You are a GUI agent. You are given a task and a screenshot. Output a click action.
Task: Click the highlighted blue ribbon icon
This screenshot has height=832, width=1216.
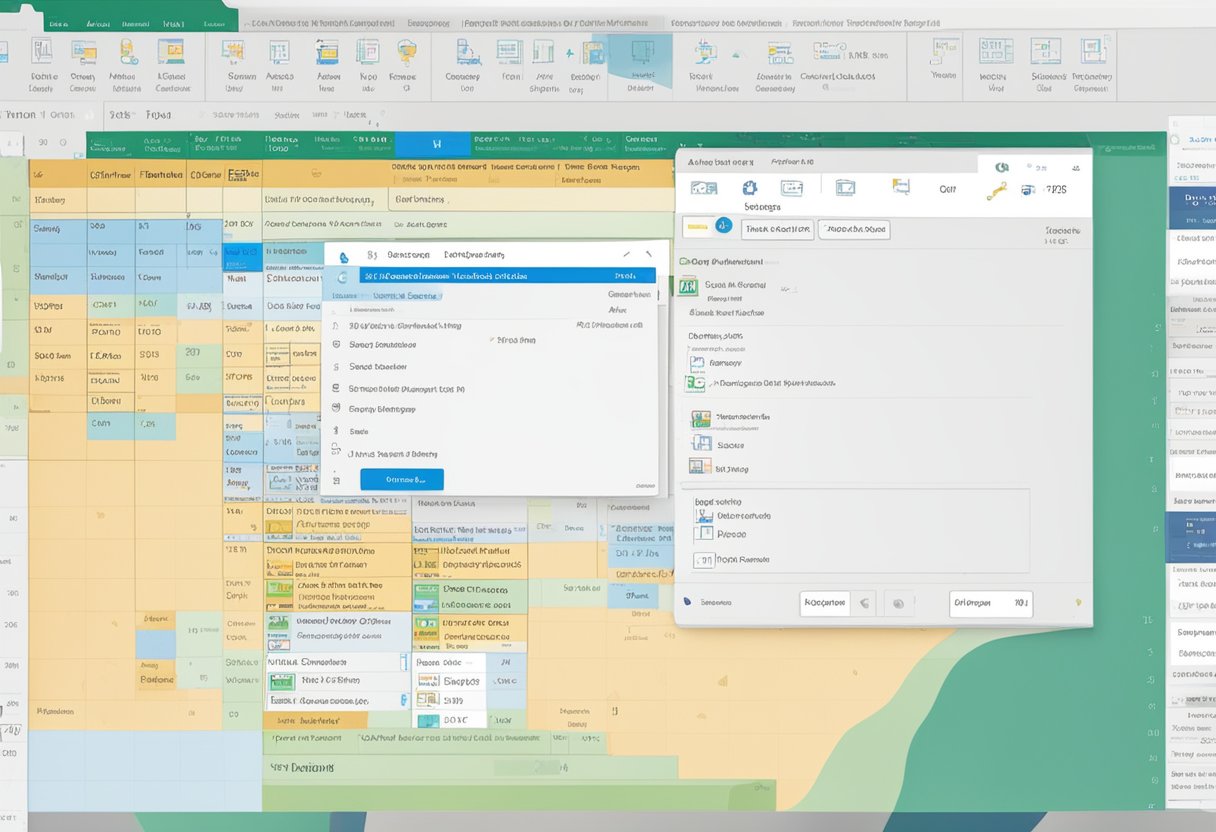640,58
